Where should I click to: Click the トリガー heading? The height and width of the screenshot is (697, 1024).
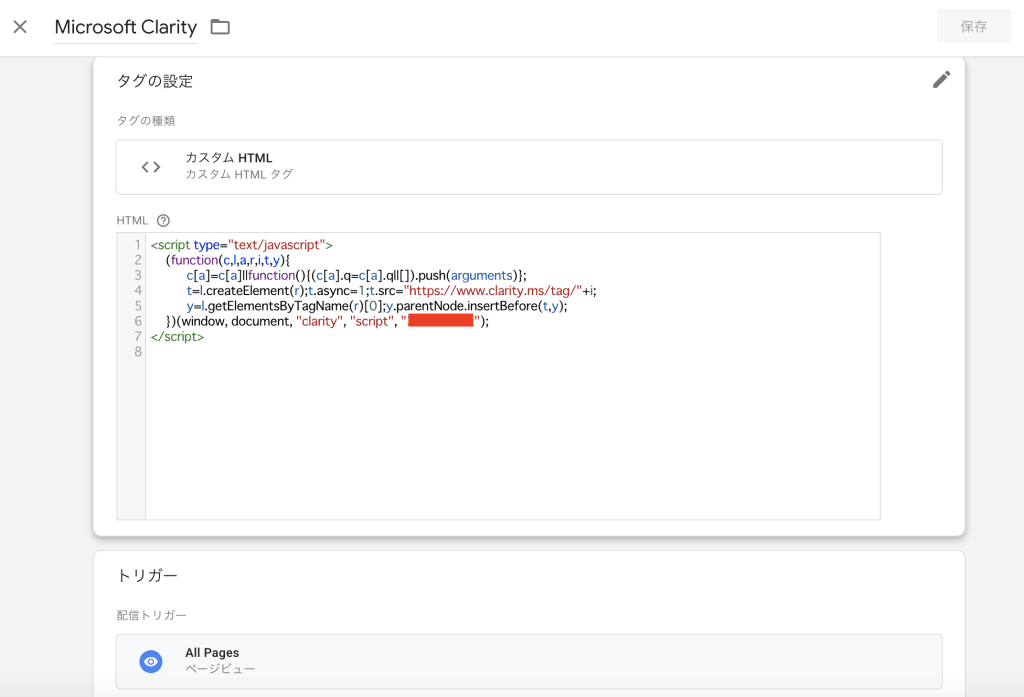(x=147, y=575)
